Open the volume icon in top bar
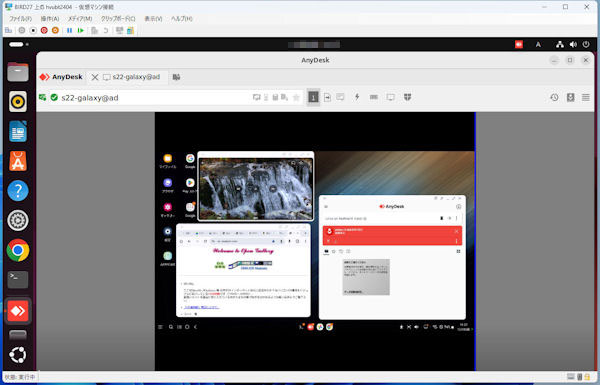 pyautogui.click(x=573, y=44)
